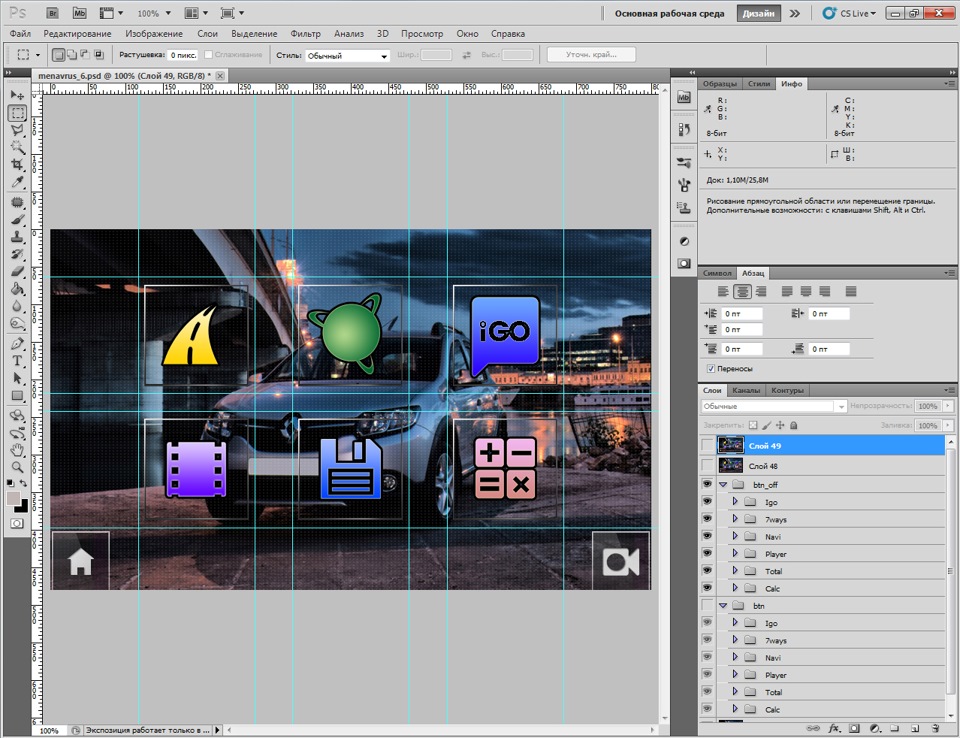Link layers with the chain icon

[x=813, y=728]
